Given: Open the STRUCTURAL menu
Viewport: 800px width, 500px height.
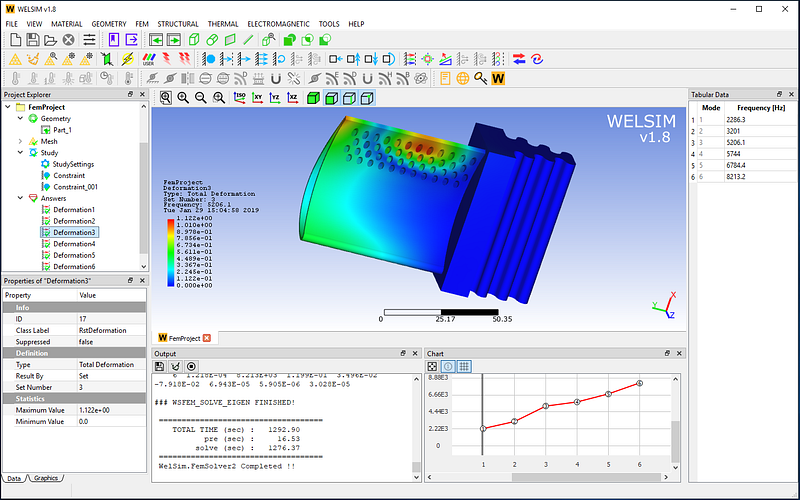Looking at the screenshot, I should (x=178, y=24).
